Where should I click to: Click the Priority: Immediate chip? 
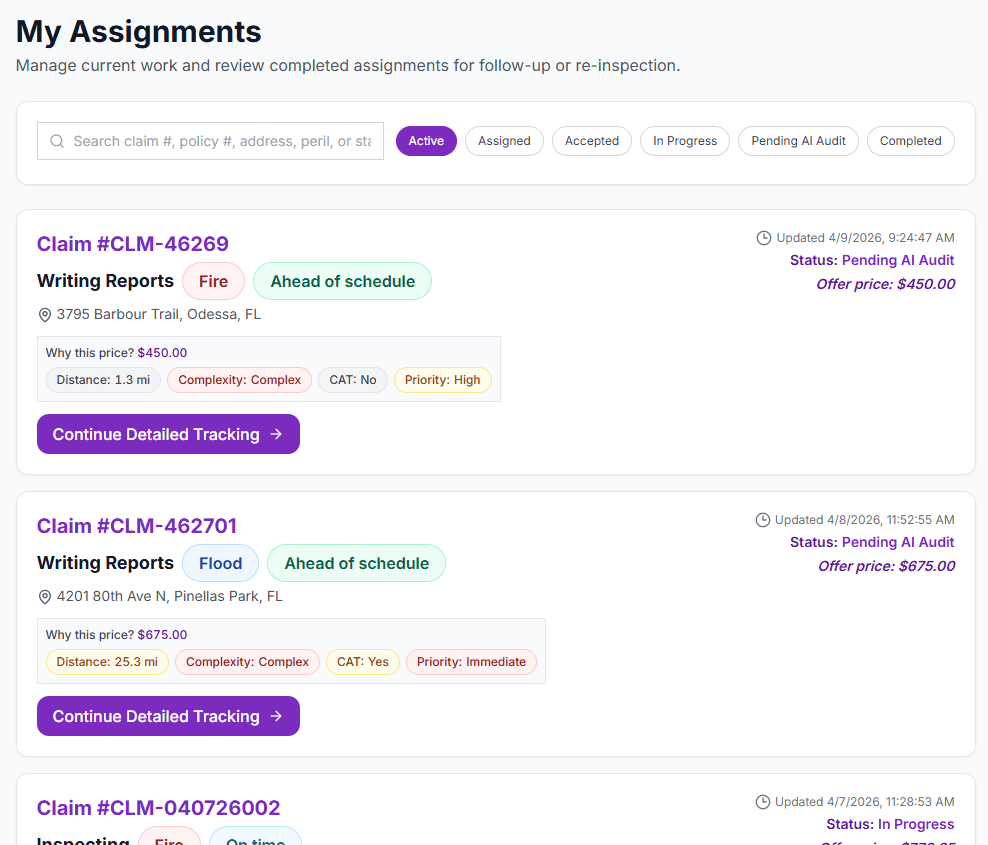471,662
